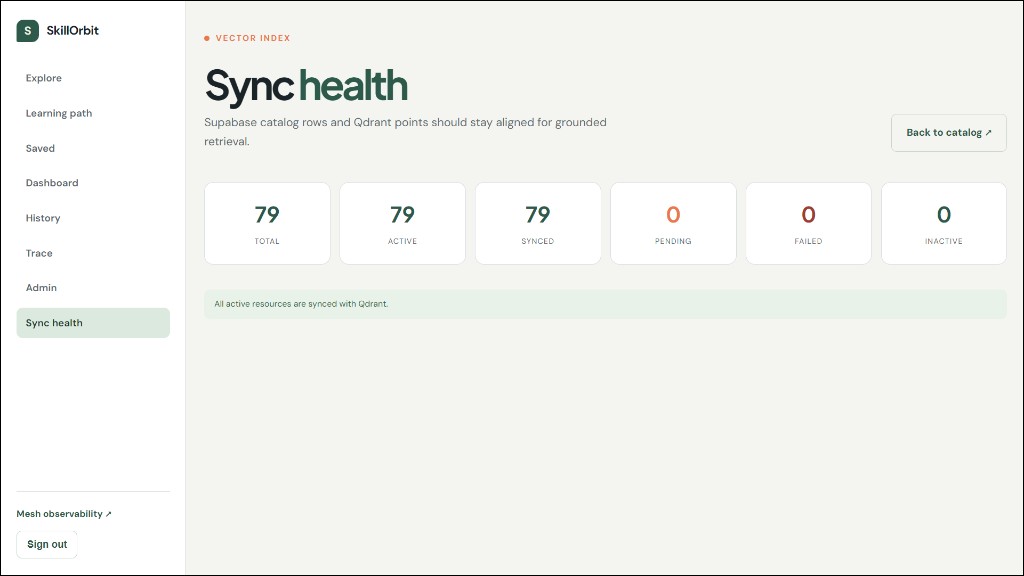This screenshot has height=576, width=1024.
Task: Click the SkillOrbit green S logo icon
Action: click(x=27, y=31)
